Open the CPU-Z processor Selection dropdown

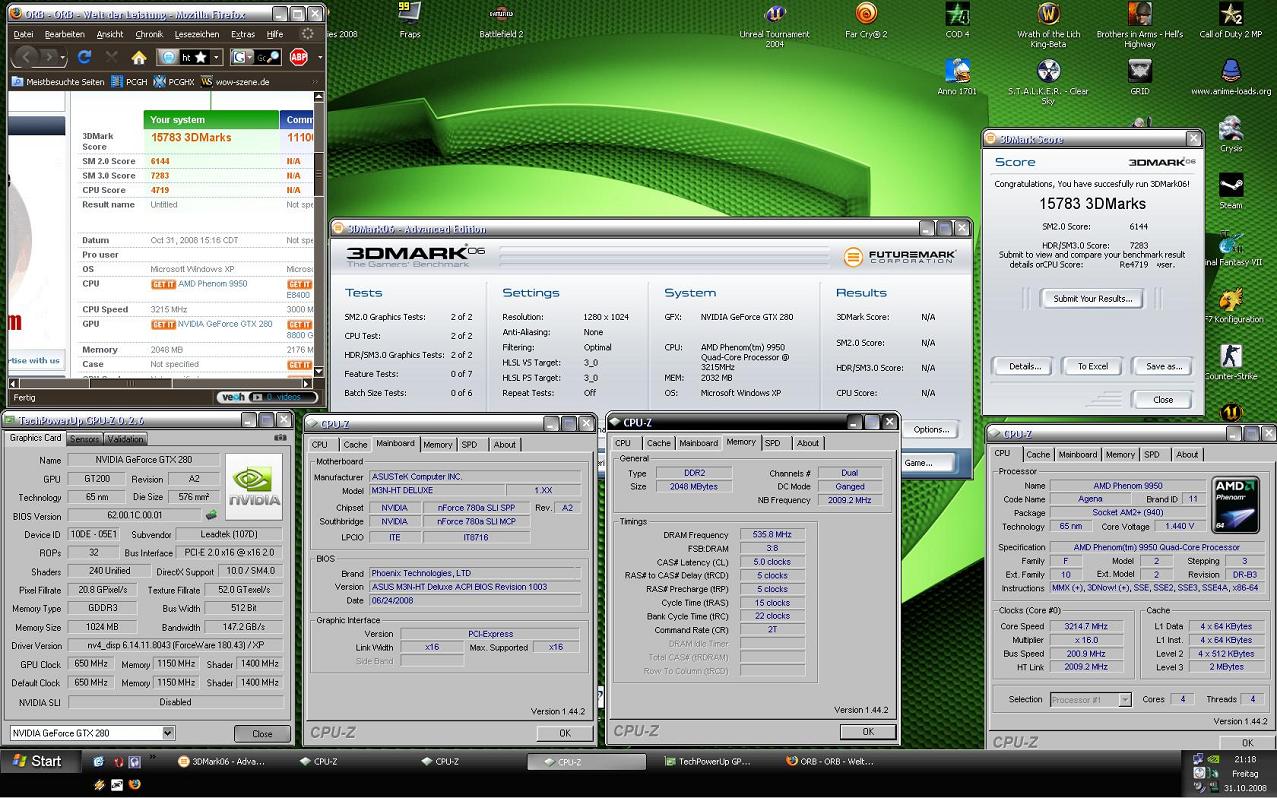[x=1124, y=700]
